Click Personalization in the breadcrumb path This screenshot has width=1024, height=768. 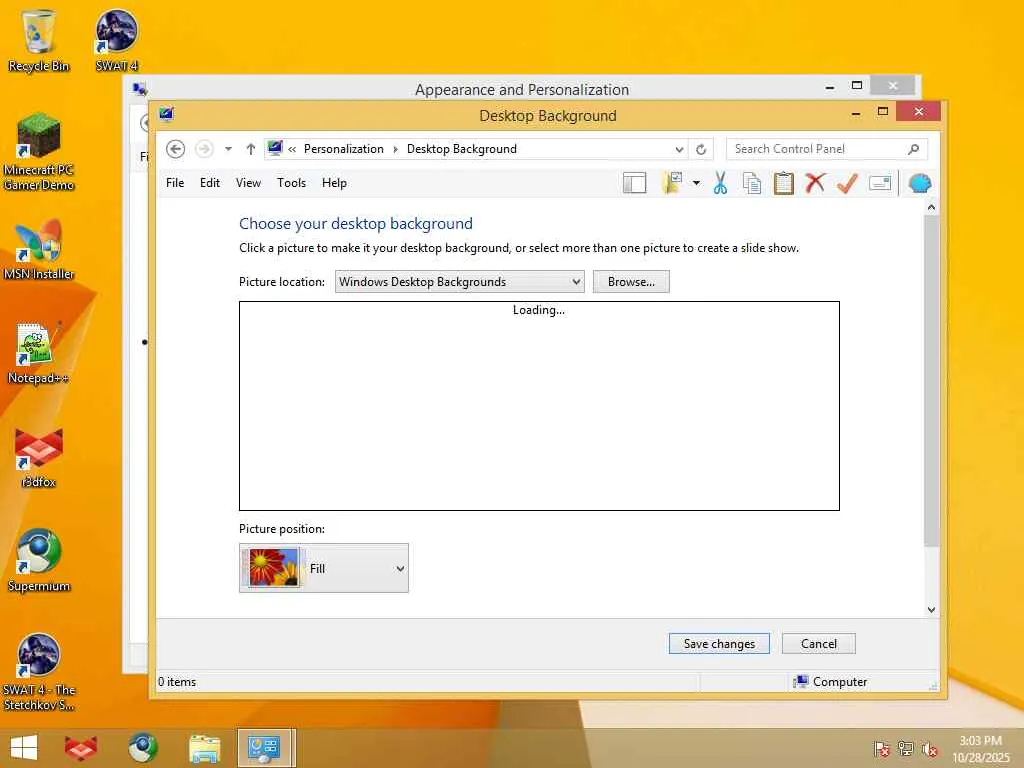[344, 149]
